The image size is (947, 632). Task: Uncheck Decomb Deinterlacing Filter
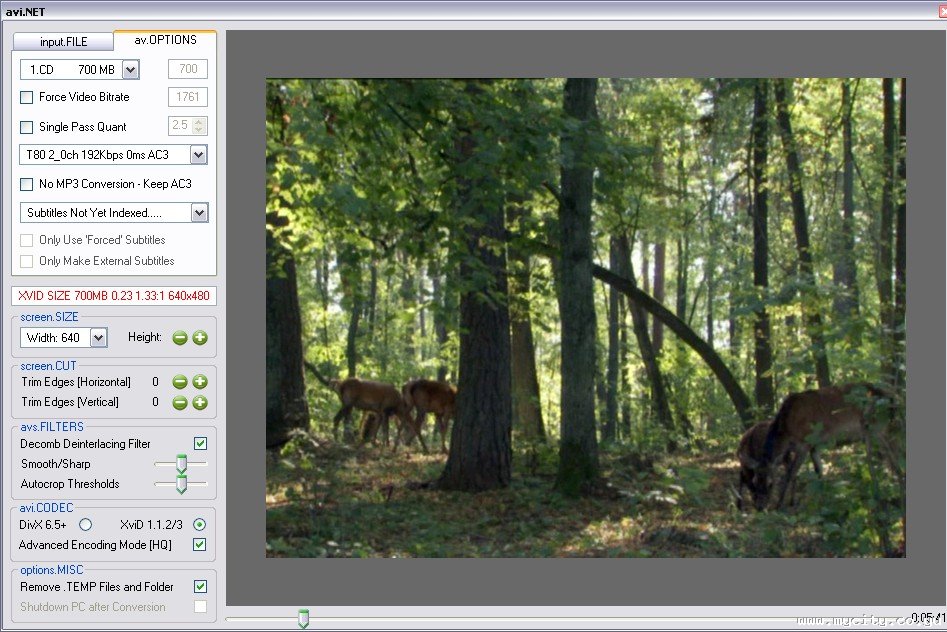pos(201,443)
